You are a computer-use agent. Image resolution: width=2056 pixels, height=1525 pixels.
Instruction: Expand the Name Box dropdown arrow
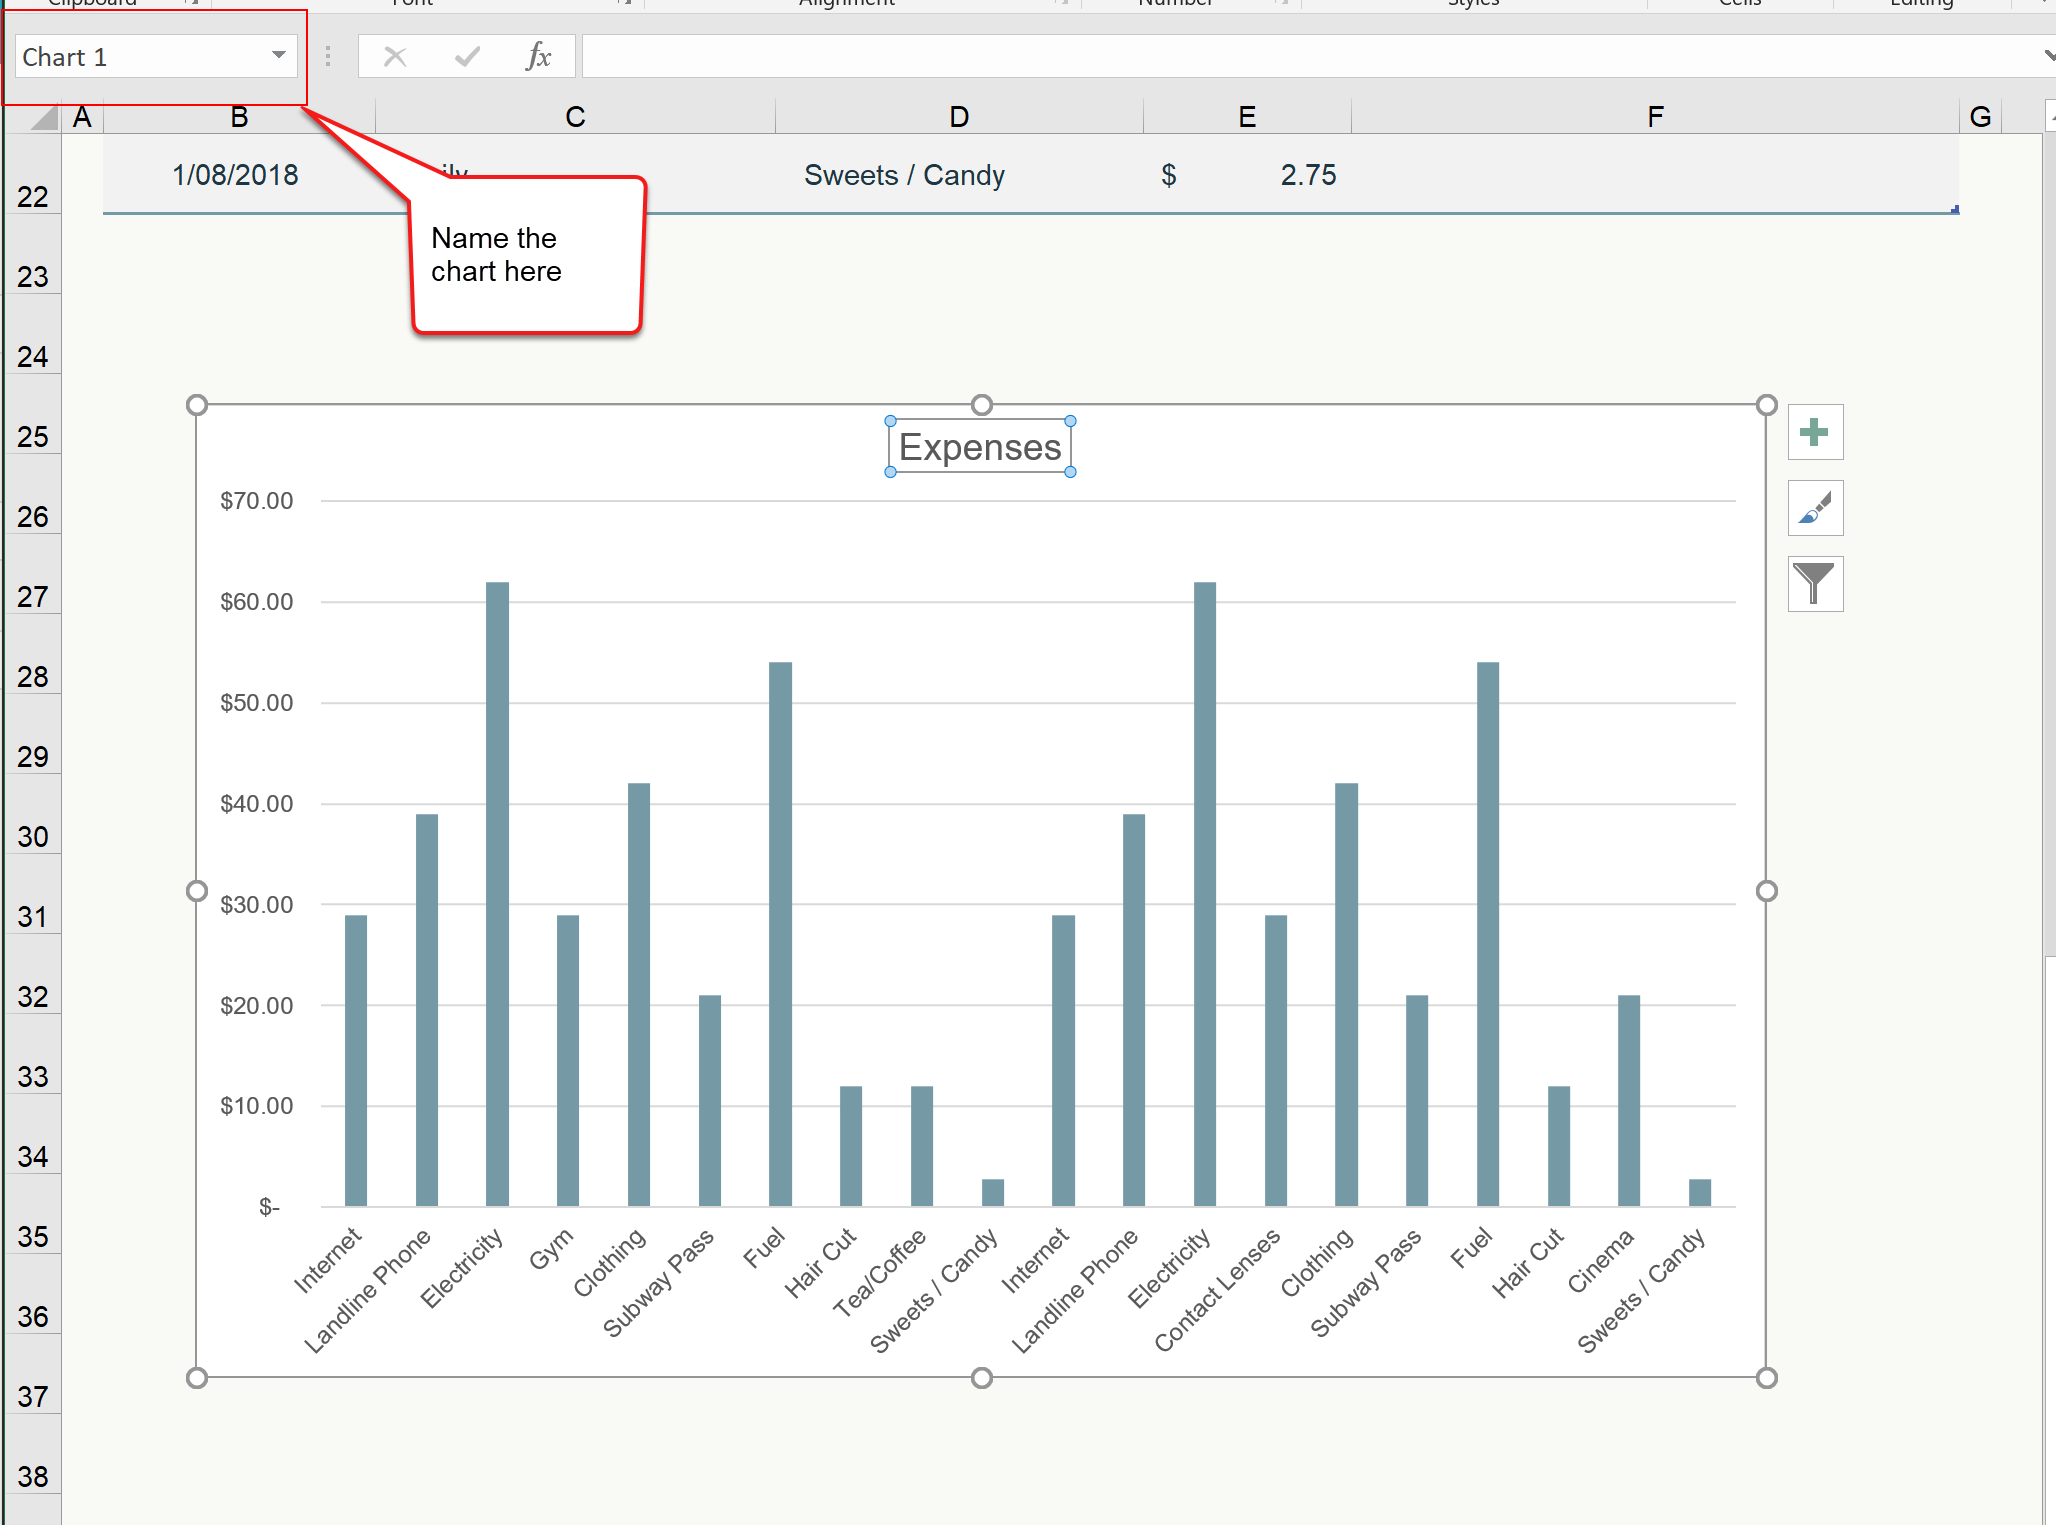click(x=279, y=56)
